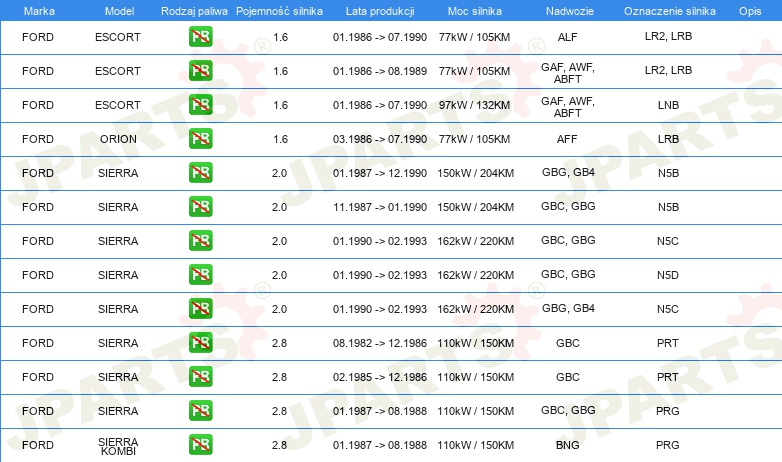Click the Pojemność silnika column header
782x462 pixels.
pyautogui.click(x=279, y=11)
